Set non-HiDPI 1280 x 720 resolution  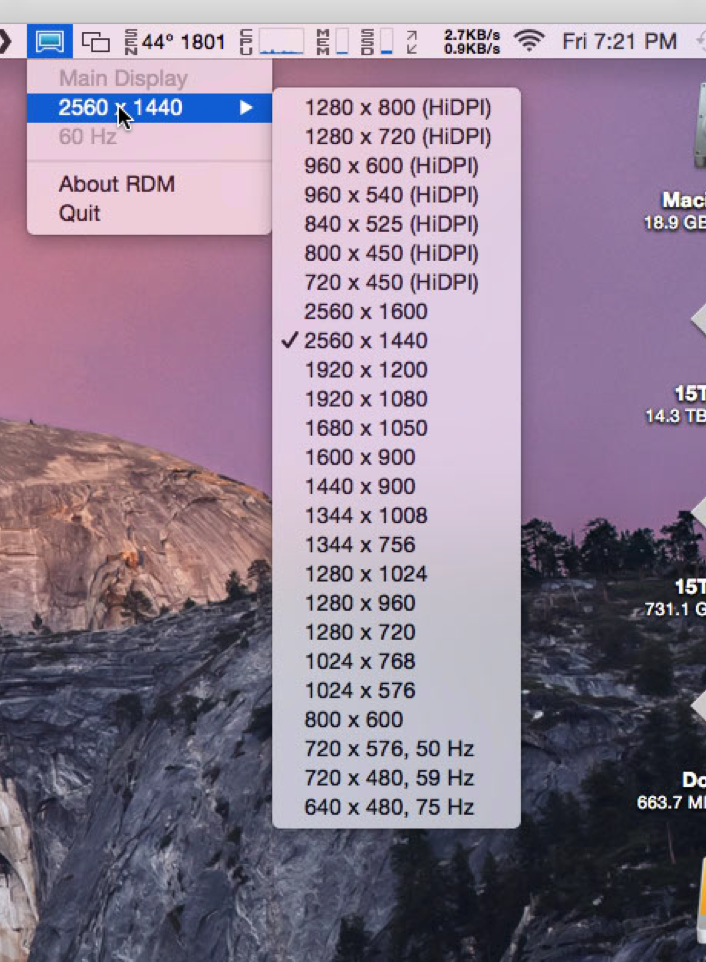pyautogui.click(x=397, y=633)
